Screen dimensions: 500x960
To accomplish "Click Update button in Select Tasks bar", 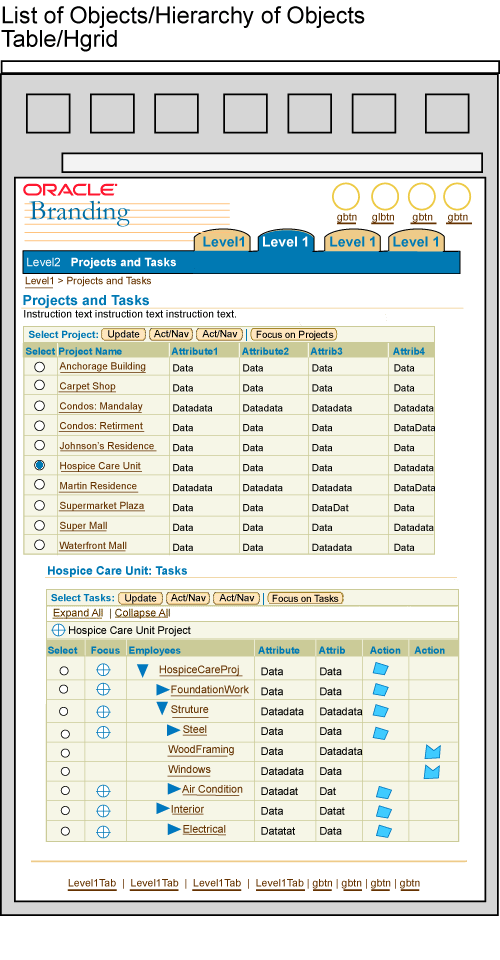I will coord(141,598).
